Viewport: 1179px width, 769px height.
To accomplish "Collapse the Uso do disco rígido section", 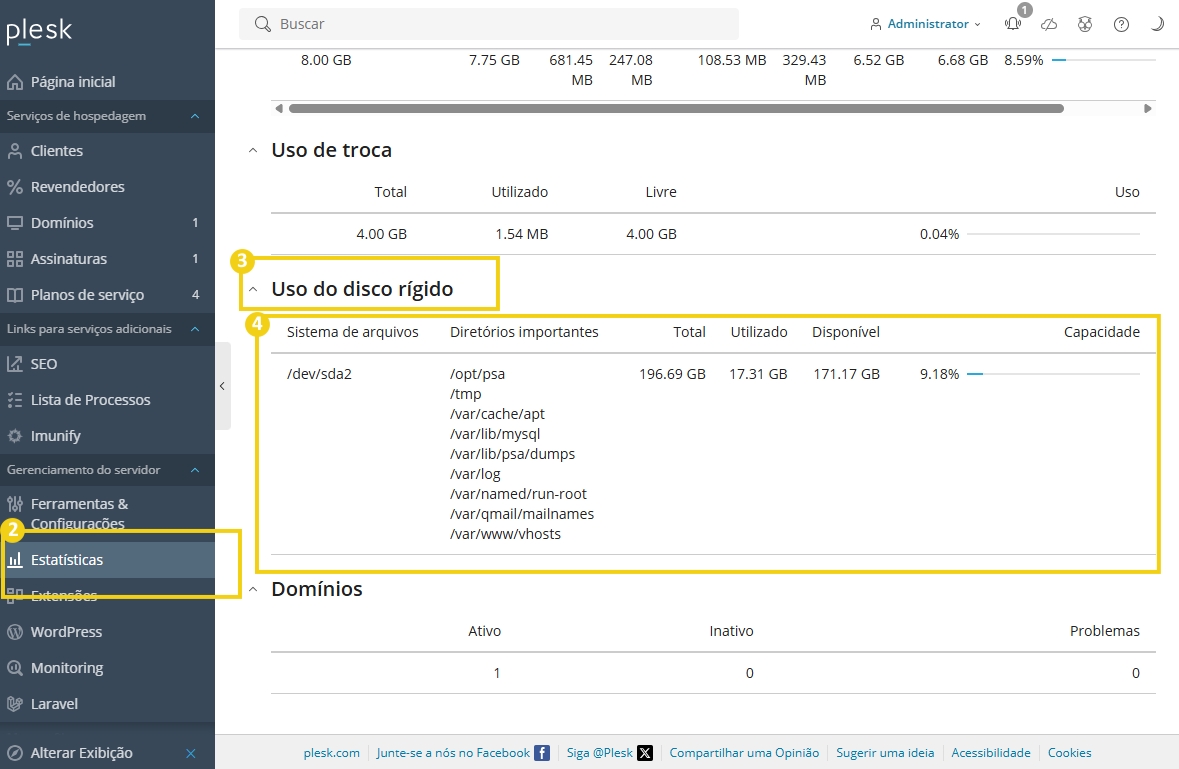I will click(253, 290).
